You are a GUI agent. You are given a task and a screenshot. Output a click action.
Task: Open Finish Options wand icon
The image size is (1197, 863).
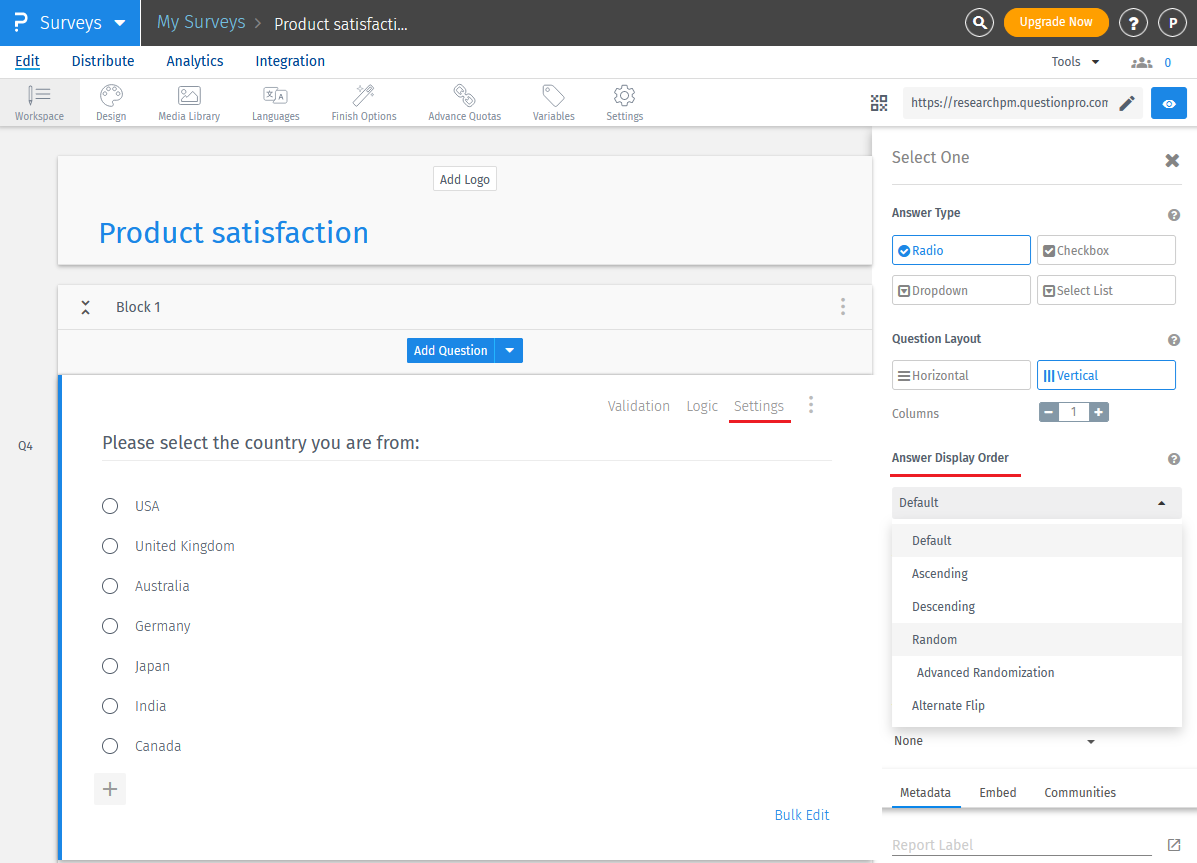(364, 103)
